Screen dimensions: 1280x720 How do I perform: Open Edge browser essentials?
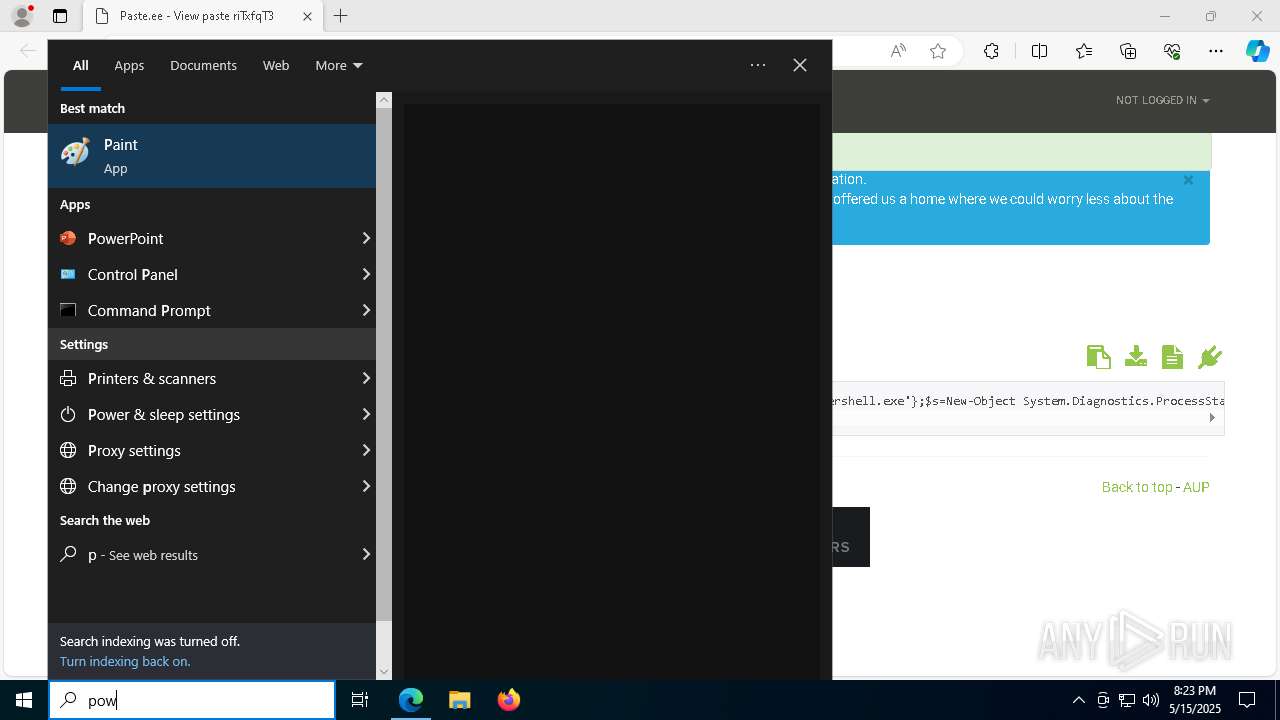point(1172,51)
